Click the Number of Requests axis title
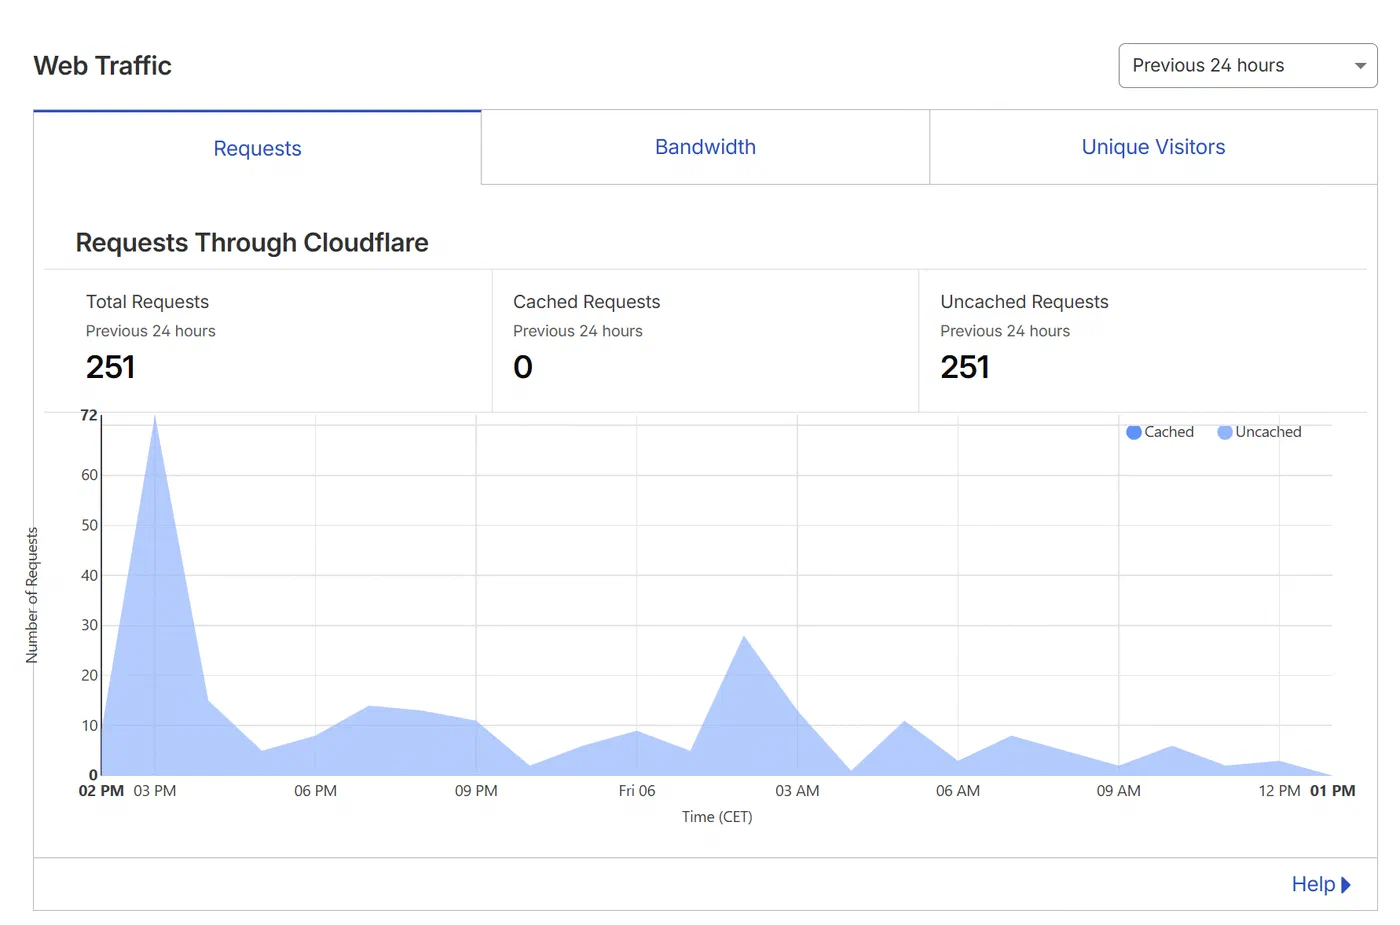The height and width of the screenshot is (925, 1400). tap(32, 595)
